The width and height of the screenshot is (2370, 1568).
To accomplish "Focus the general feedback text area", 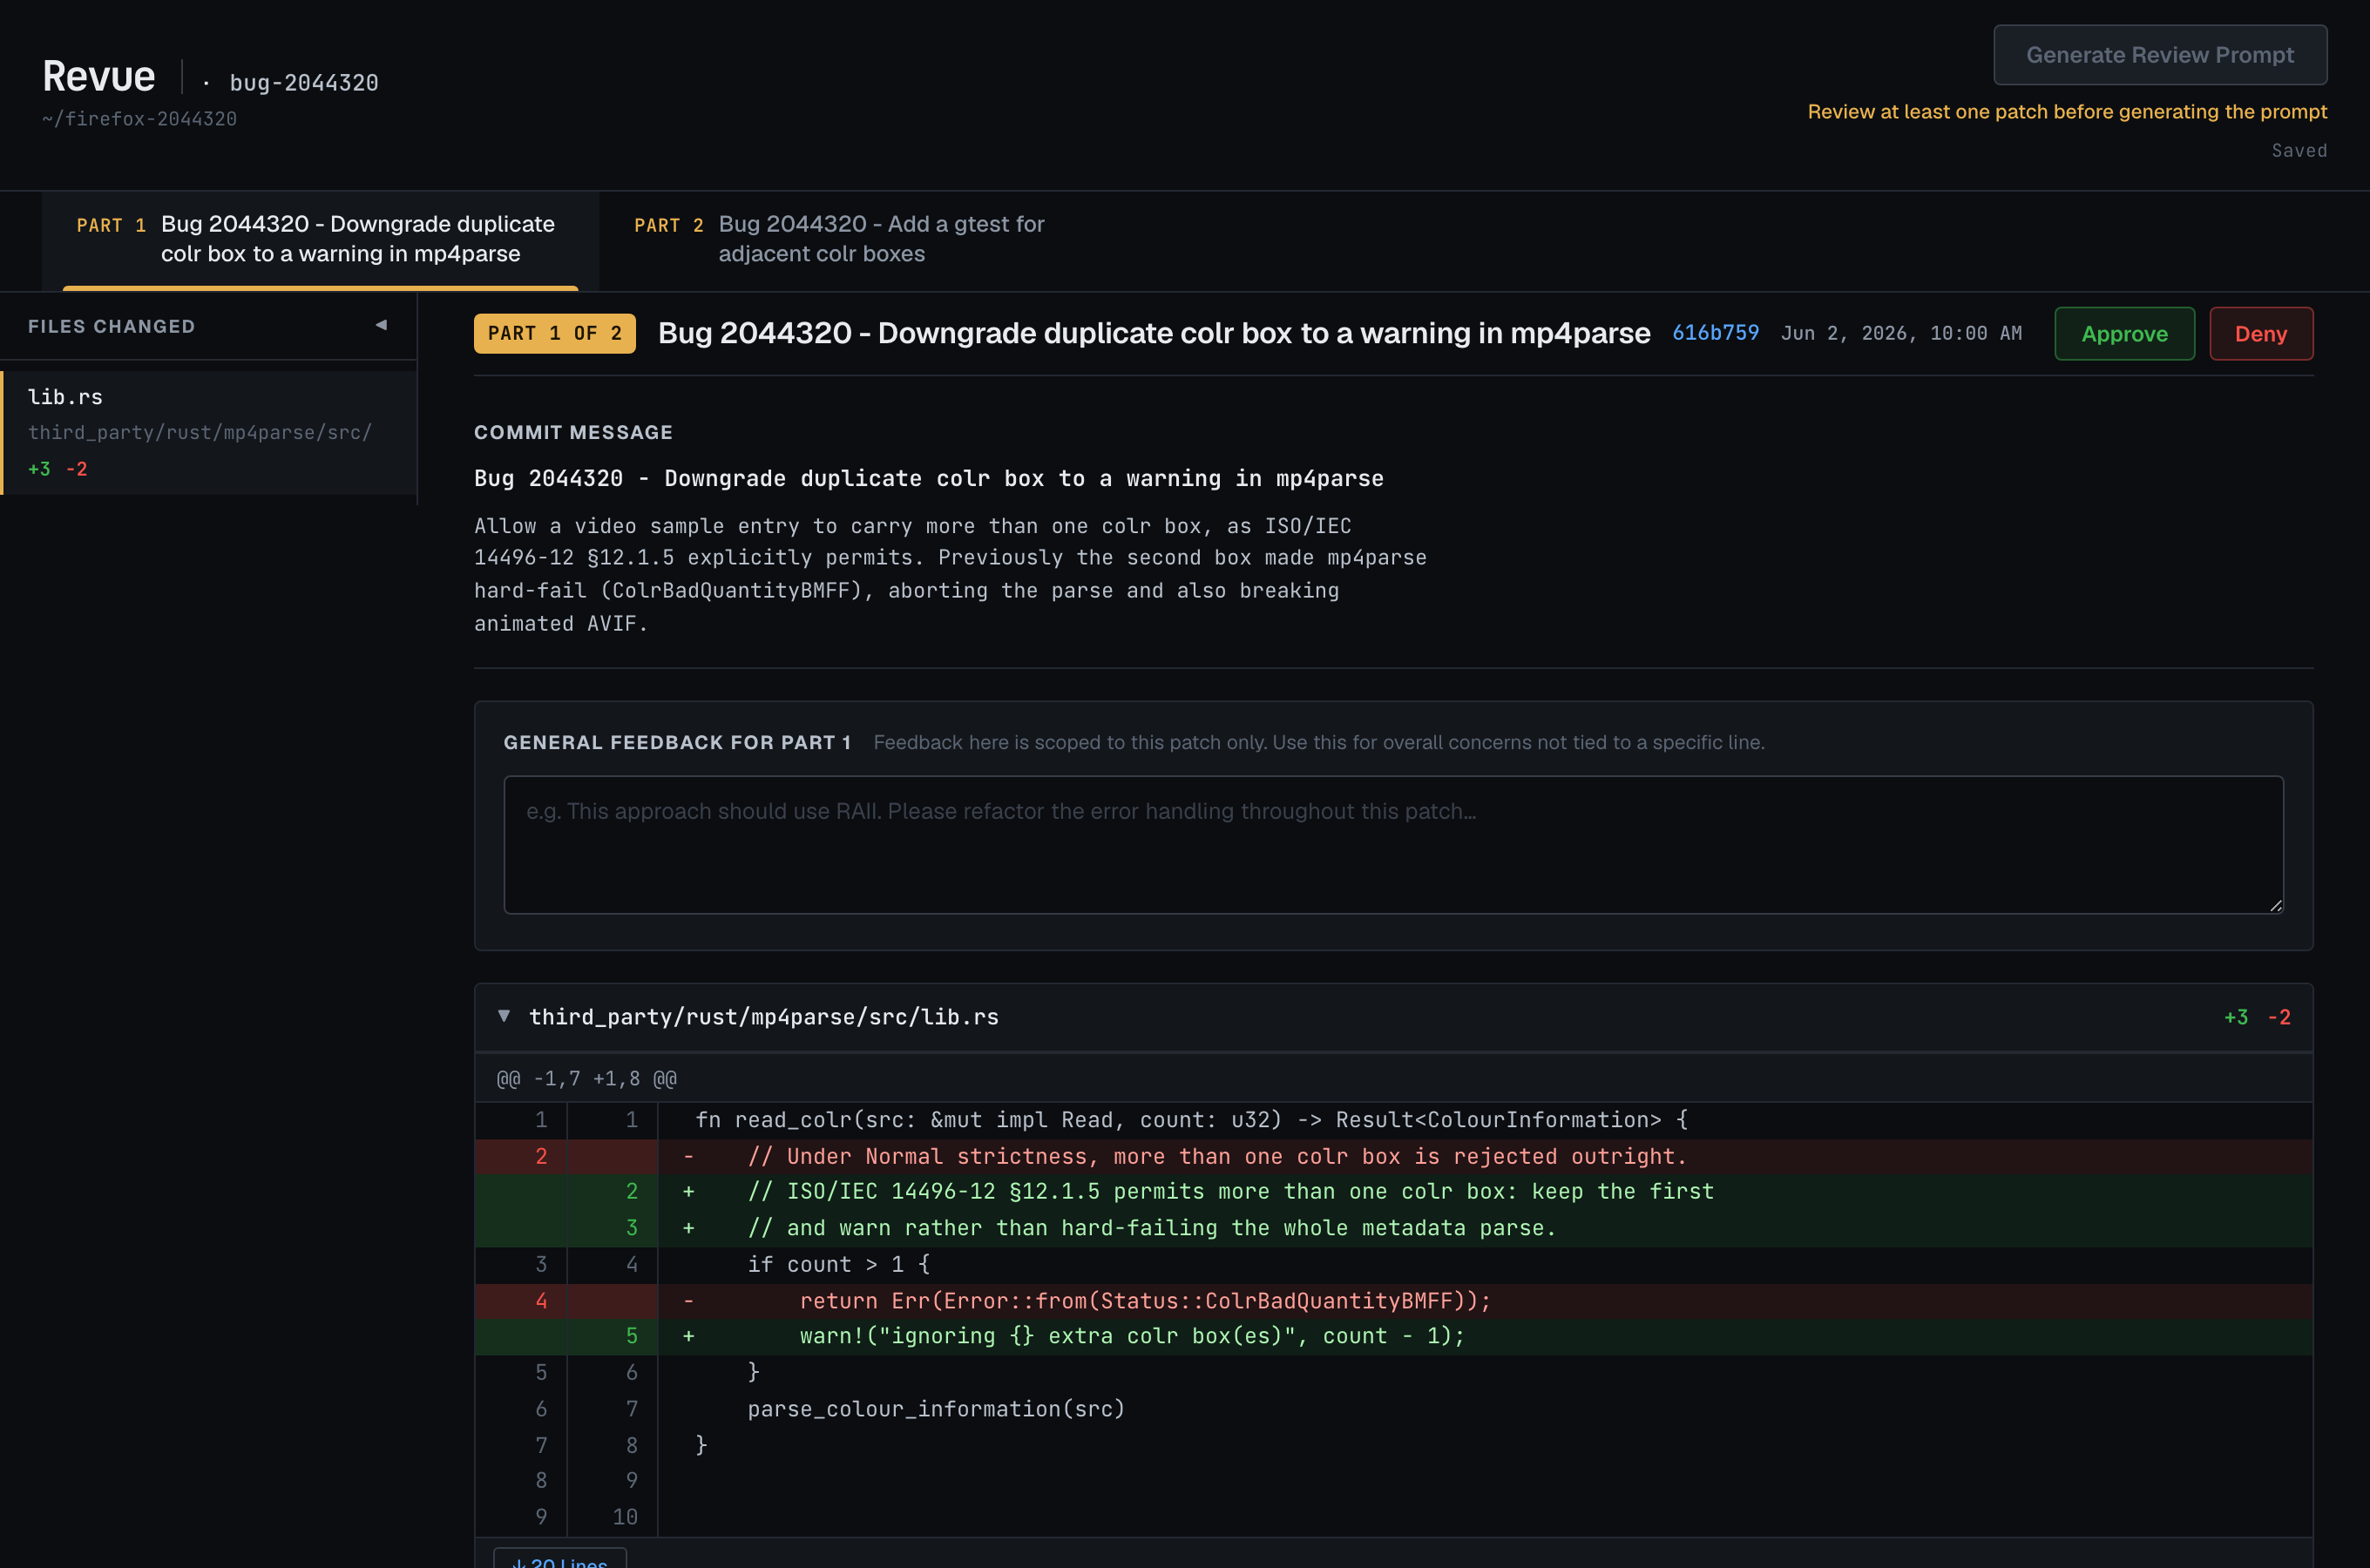I will [x=1393, y=845].
